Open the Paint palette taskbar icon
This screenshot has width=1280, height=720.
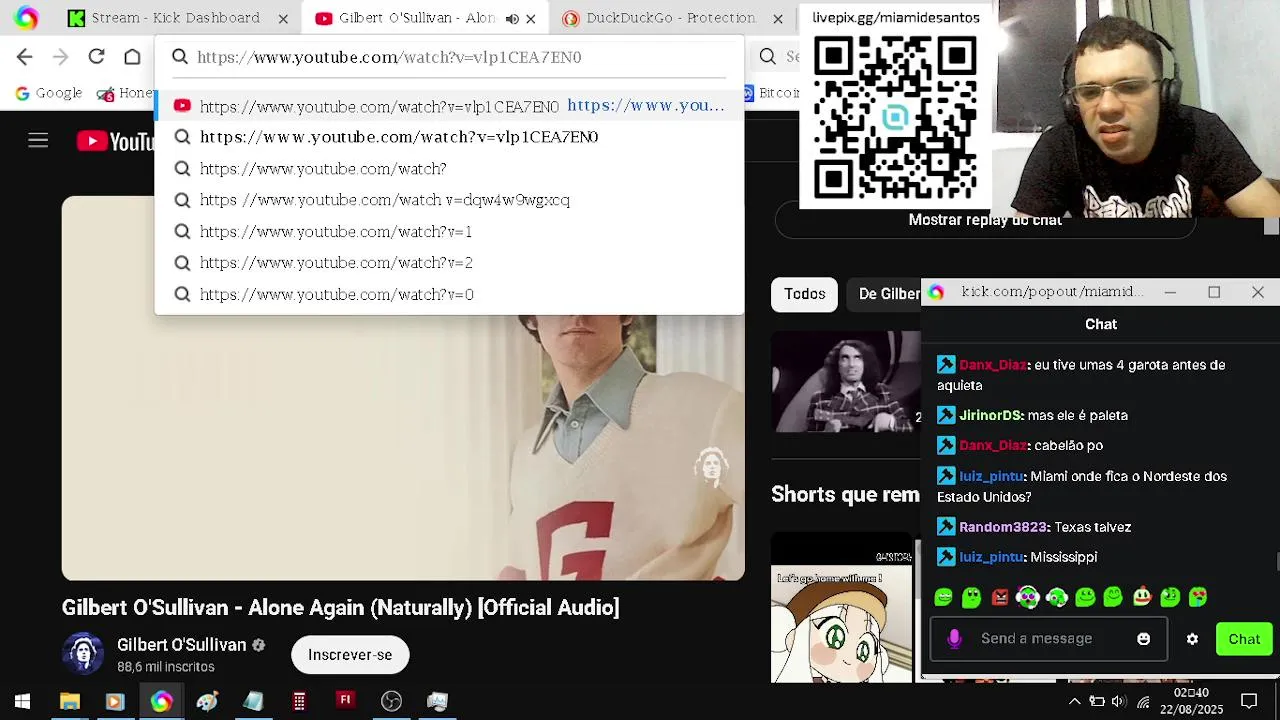click(207, 701)
